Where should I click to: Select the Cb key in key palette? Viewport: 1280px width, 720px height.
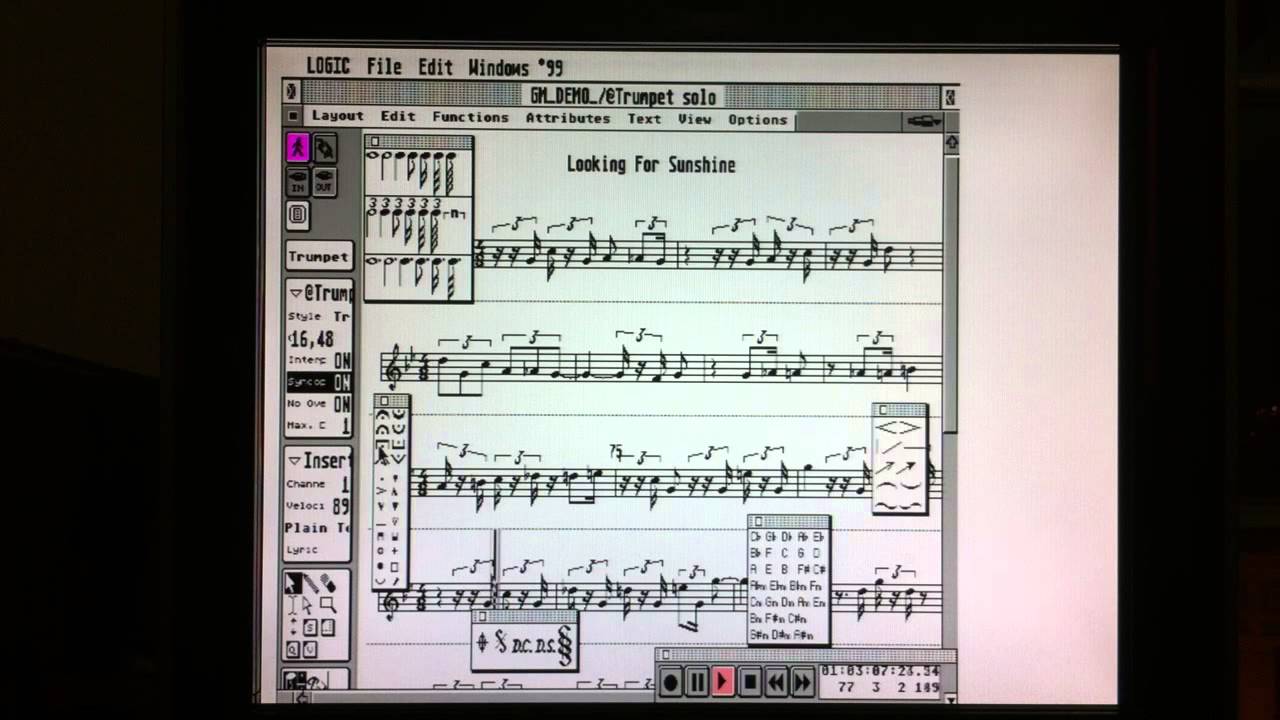(x=754, y=537)
